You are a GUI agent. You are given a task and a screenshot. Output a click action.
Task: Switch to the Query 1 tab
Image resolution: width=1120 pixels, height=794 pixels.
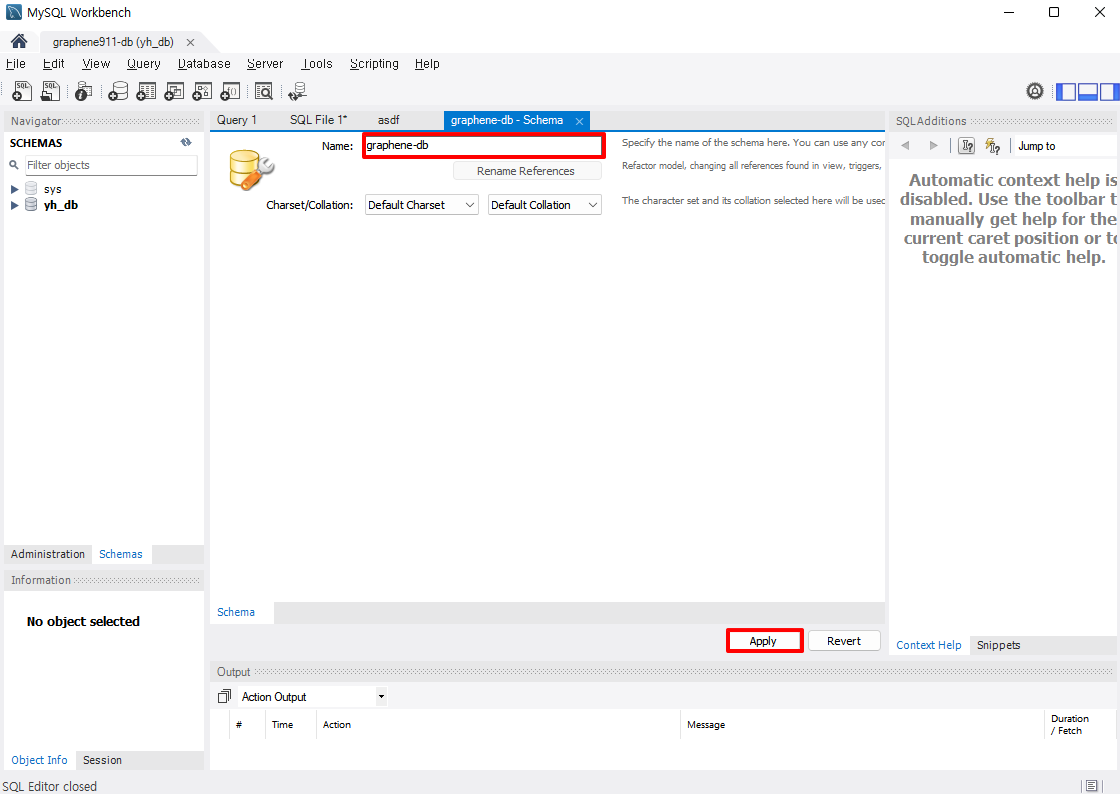(x=236, y=120)
